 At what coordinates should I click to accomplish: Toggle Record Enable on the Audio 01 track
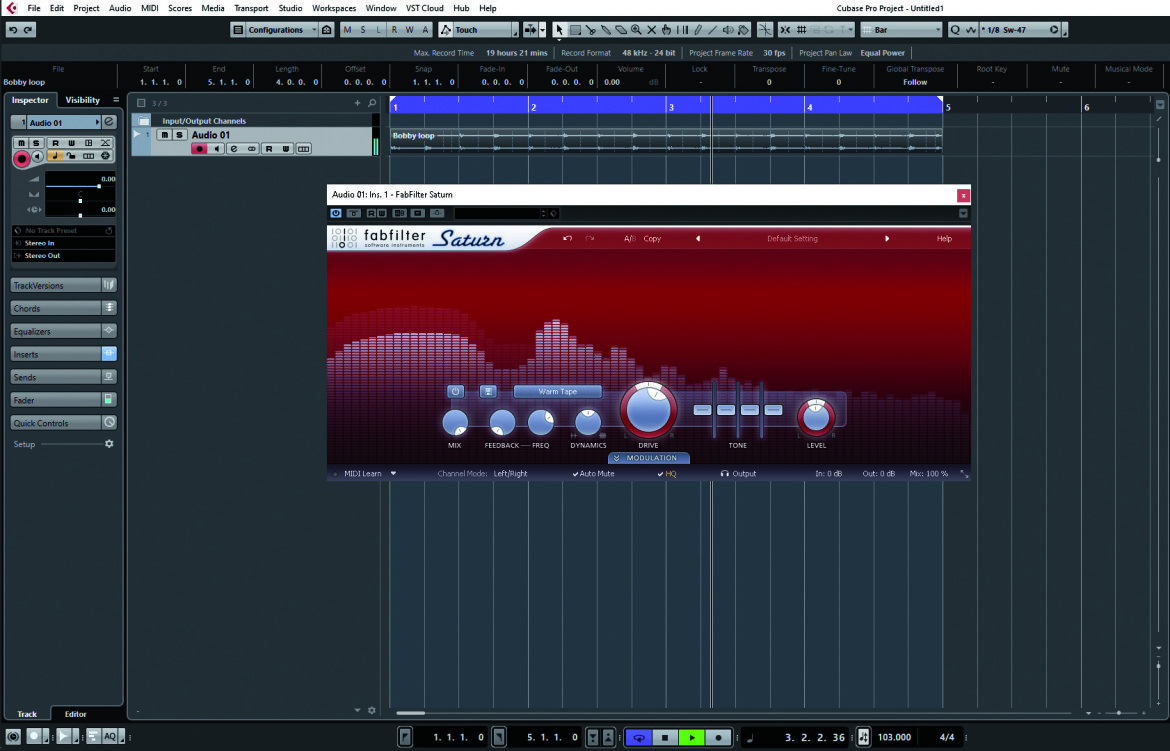click(x=199, y=149)
